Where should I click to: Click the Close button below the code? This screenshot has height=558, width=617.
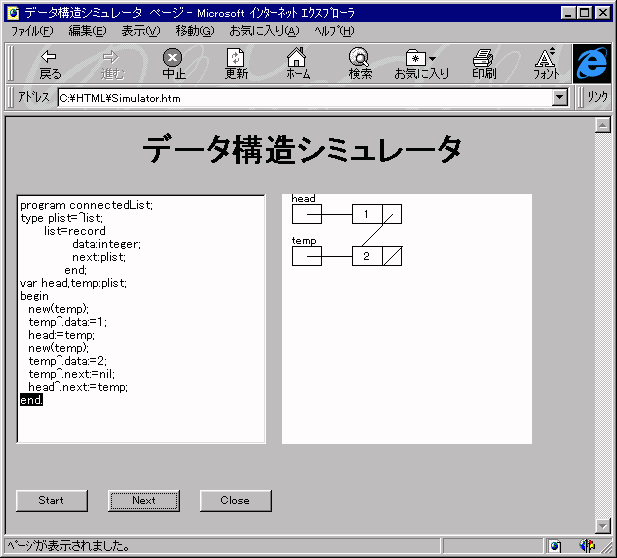coord(235,500)
